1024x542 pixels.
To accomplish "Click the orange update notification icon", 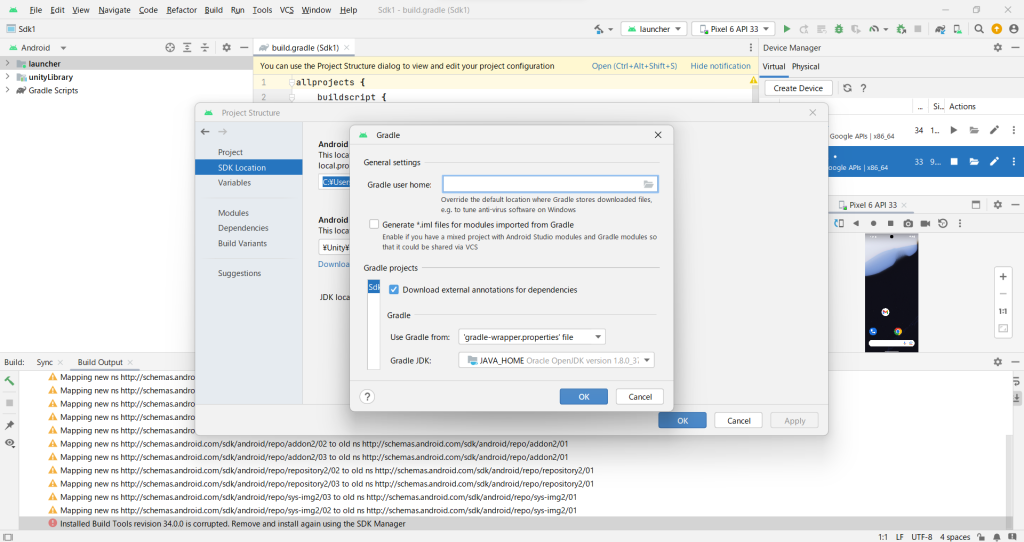I will pos(997,29).
